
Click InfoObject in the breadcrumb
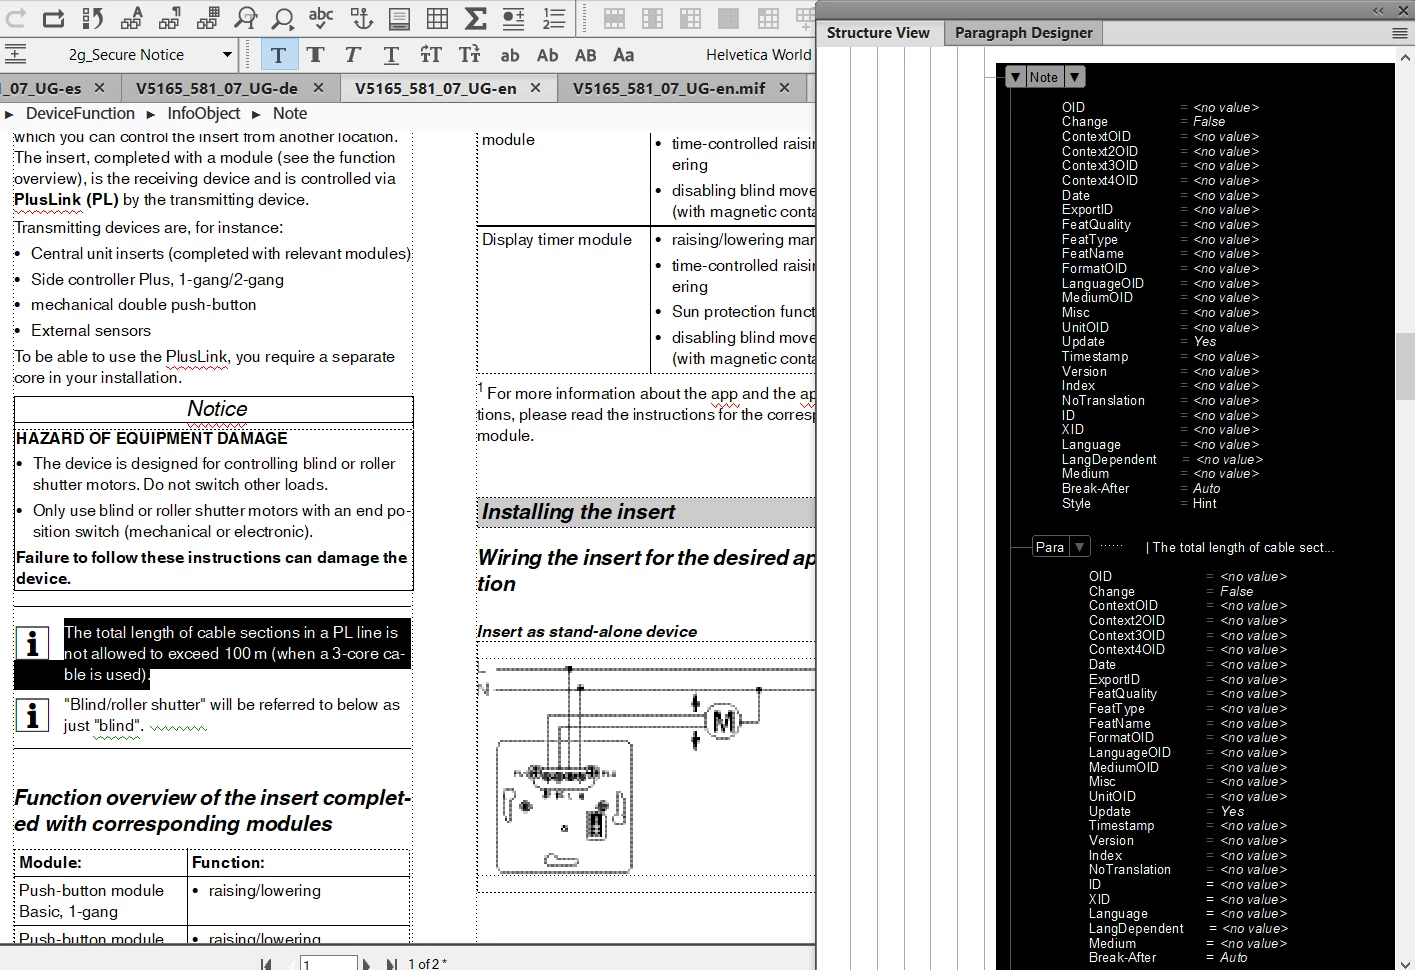click(x=204, y=114)
